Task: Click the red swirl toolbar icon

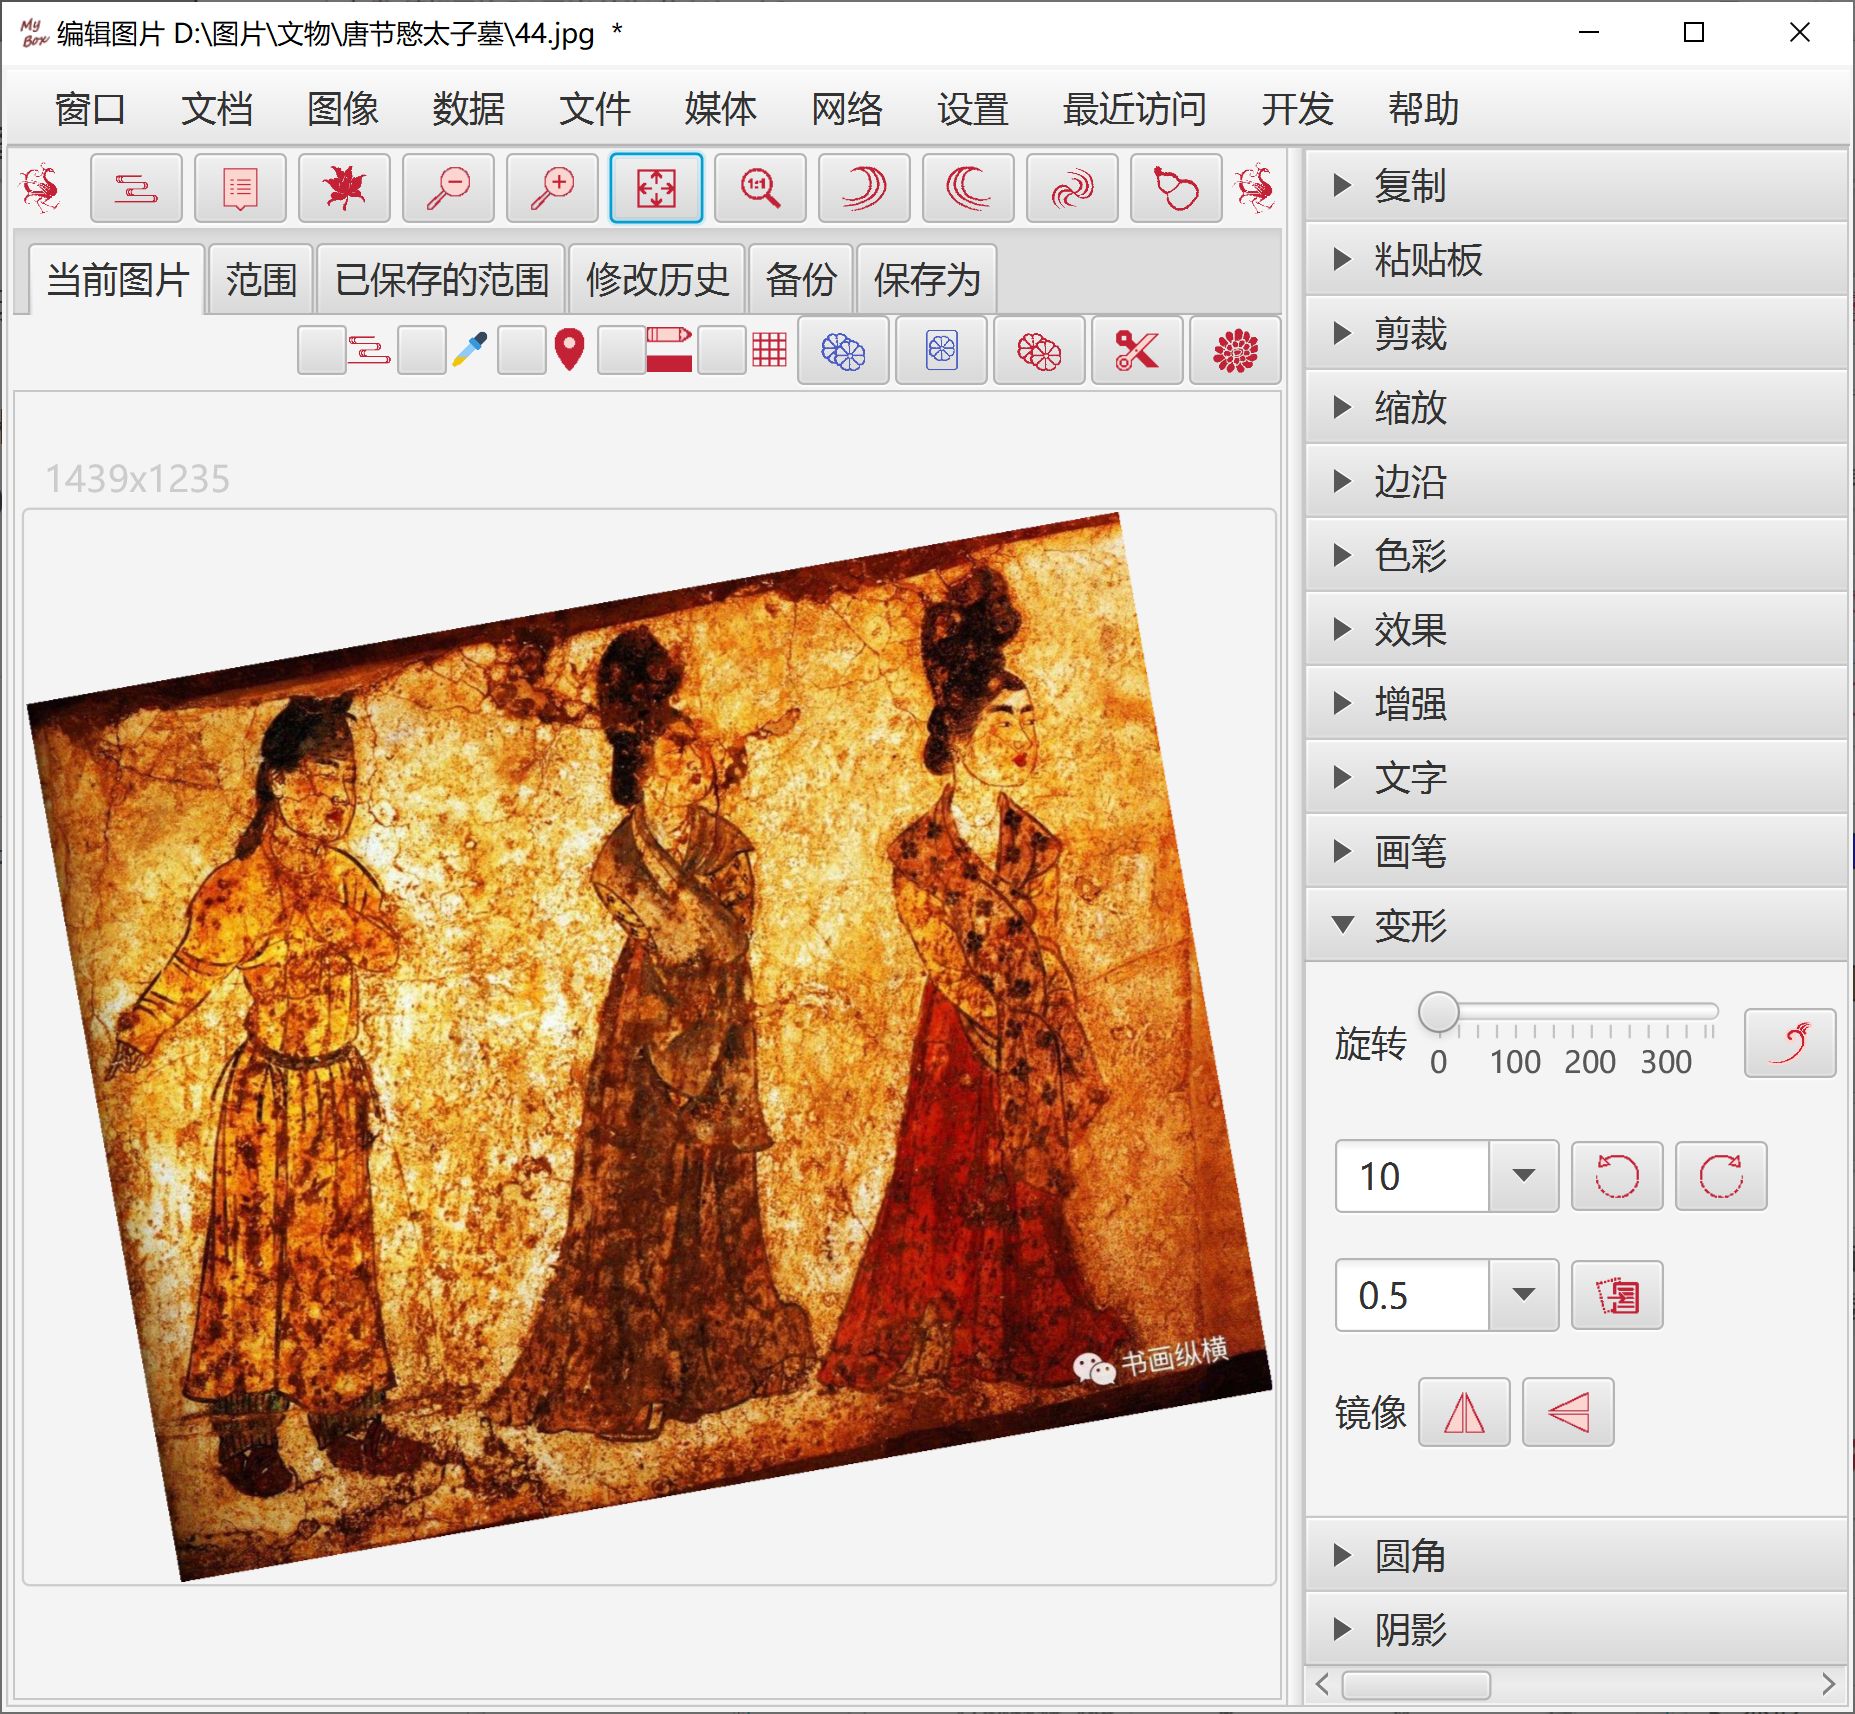Action: pos(1072,188)
